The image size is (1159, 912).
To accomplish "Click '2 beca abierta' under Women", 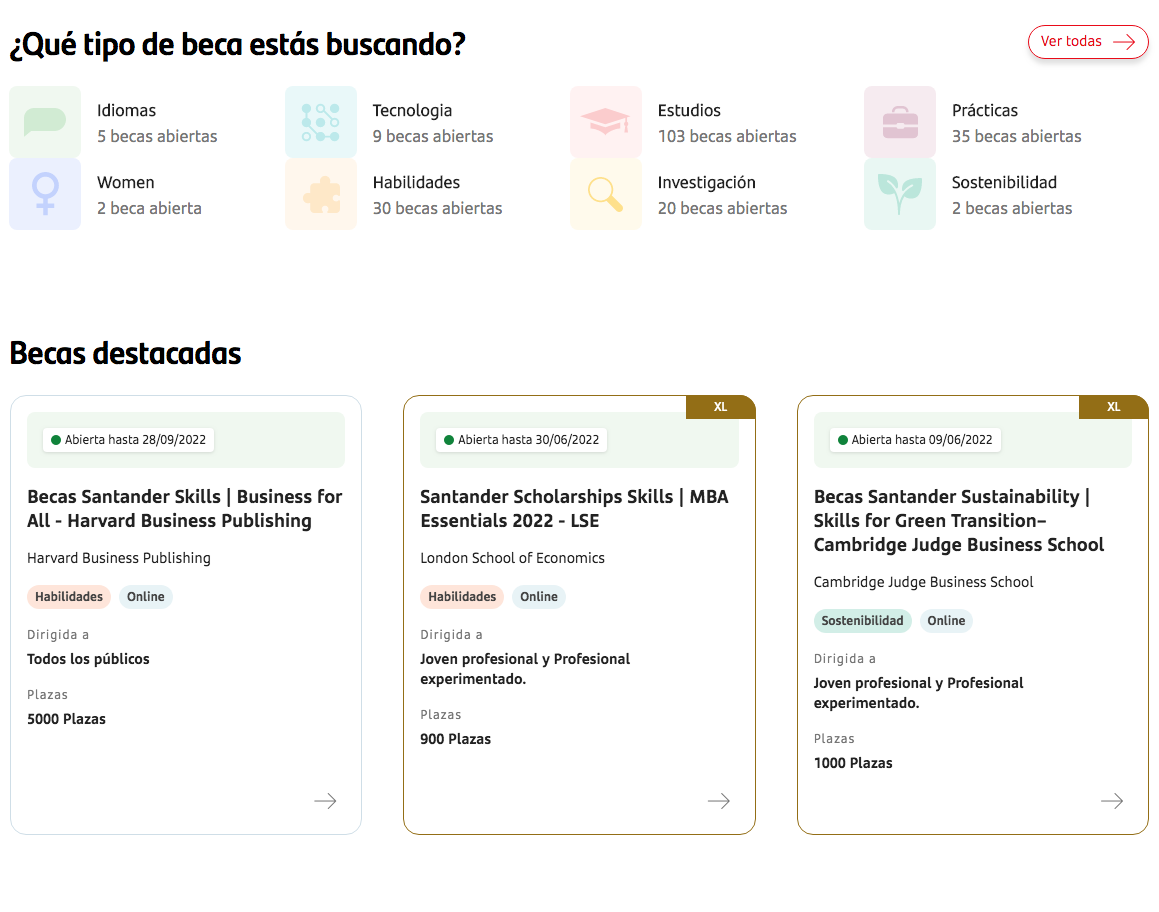I will [x=149, y=208].
